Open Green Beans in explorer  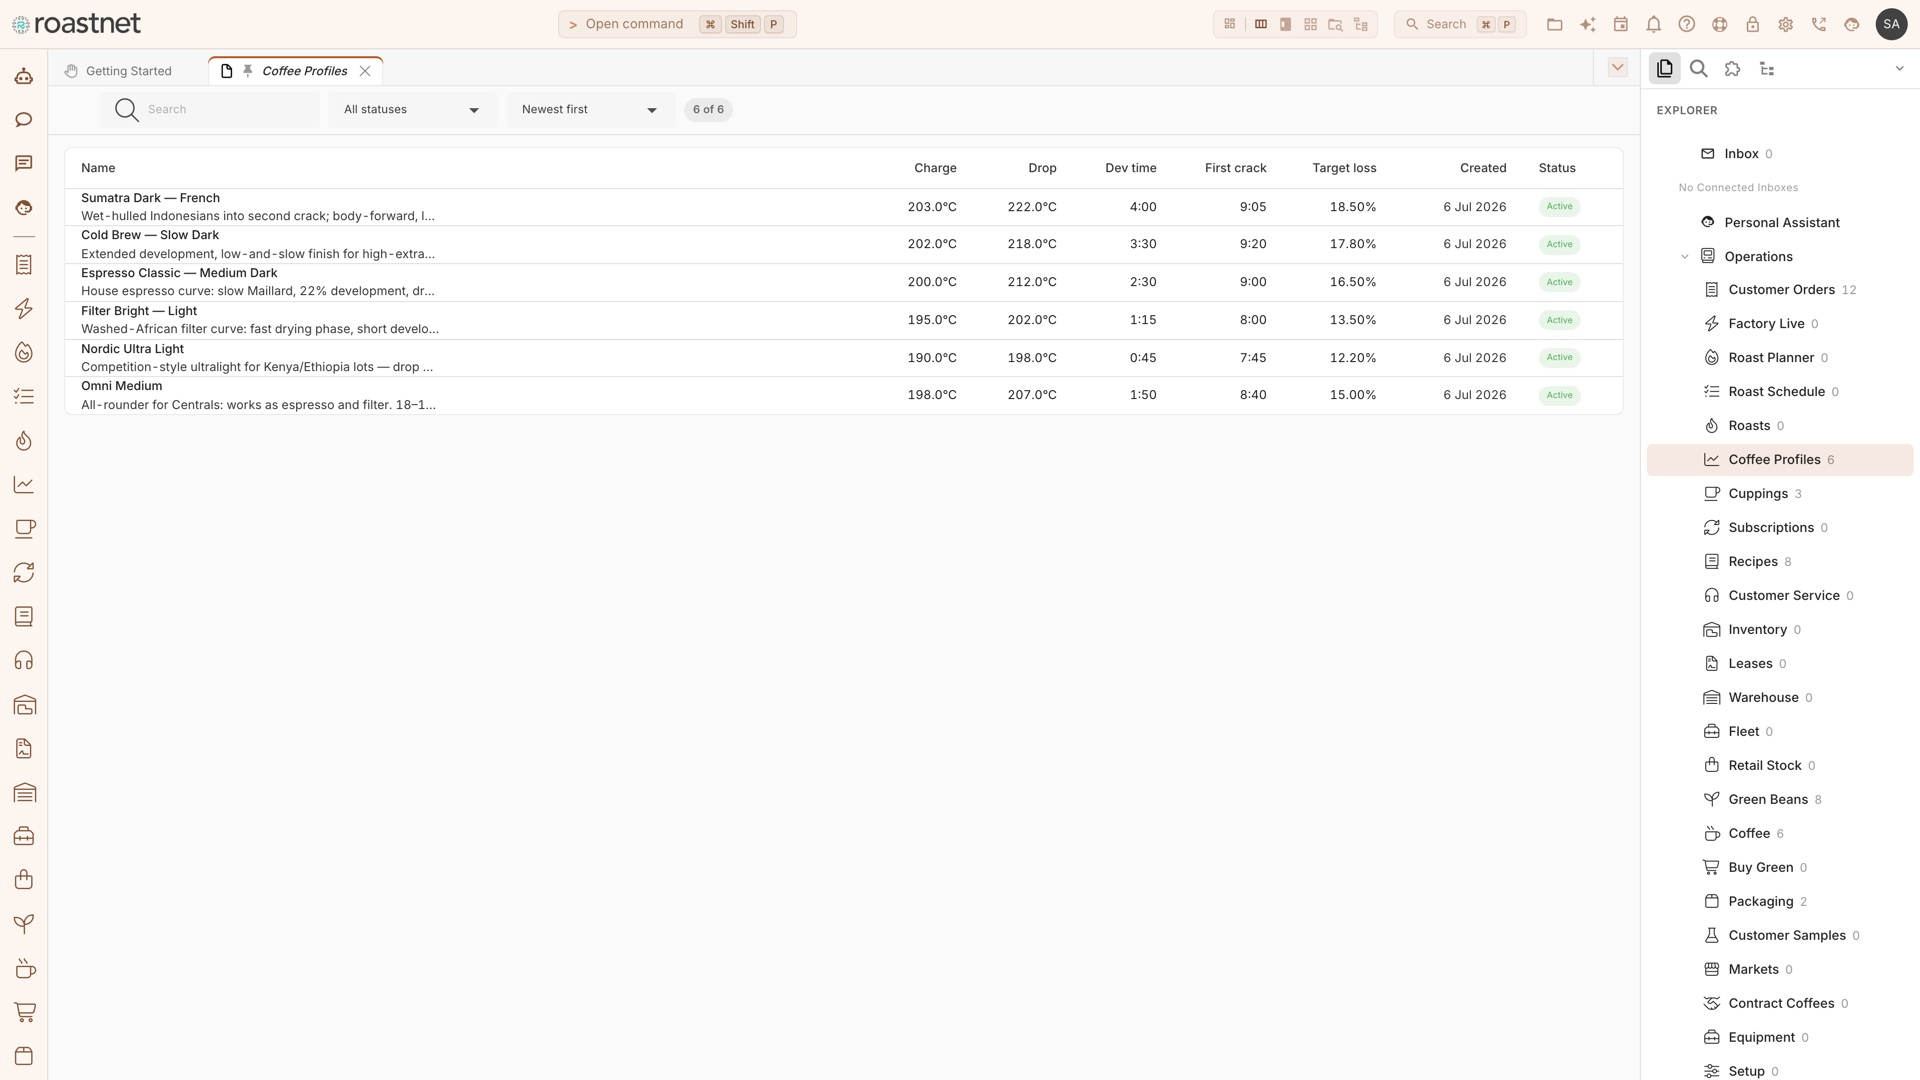click(x=1767, y=800)
